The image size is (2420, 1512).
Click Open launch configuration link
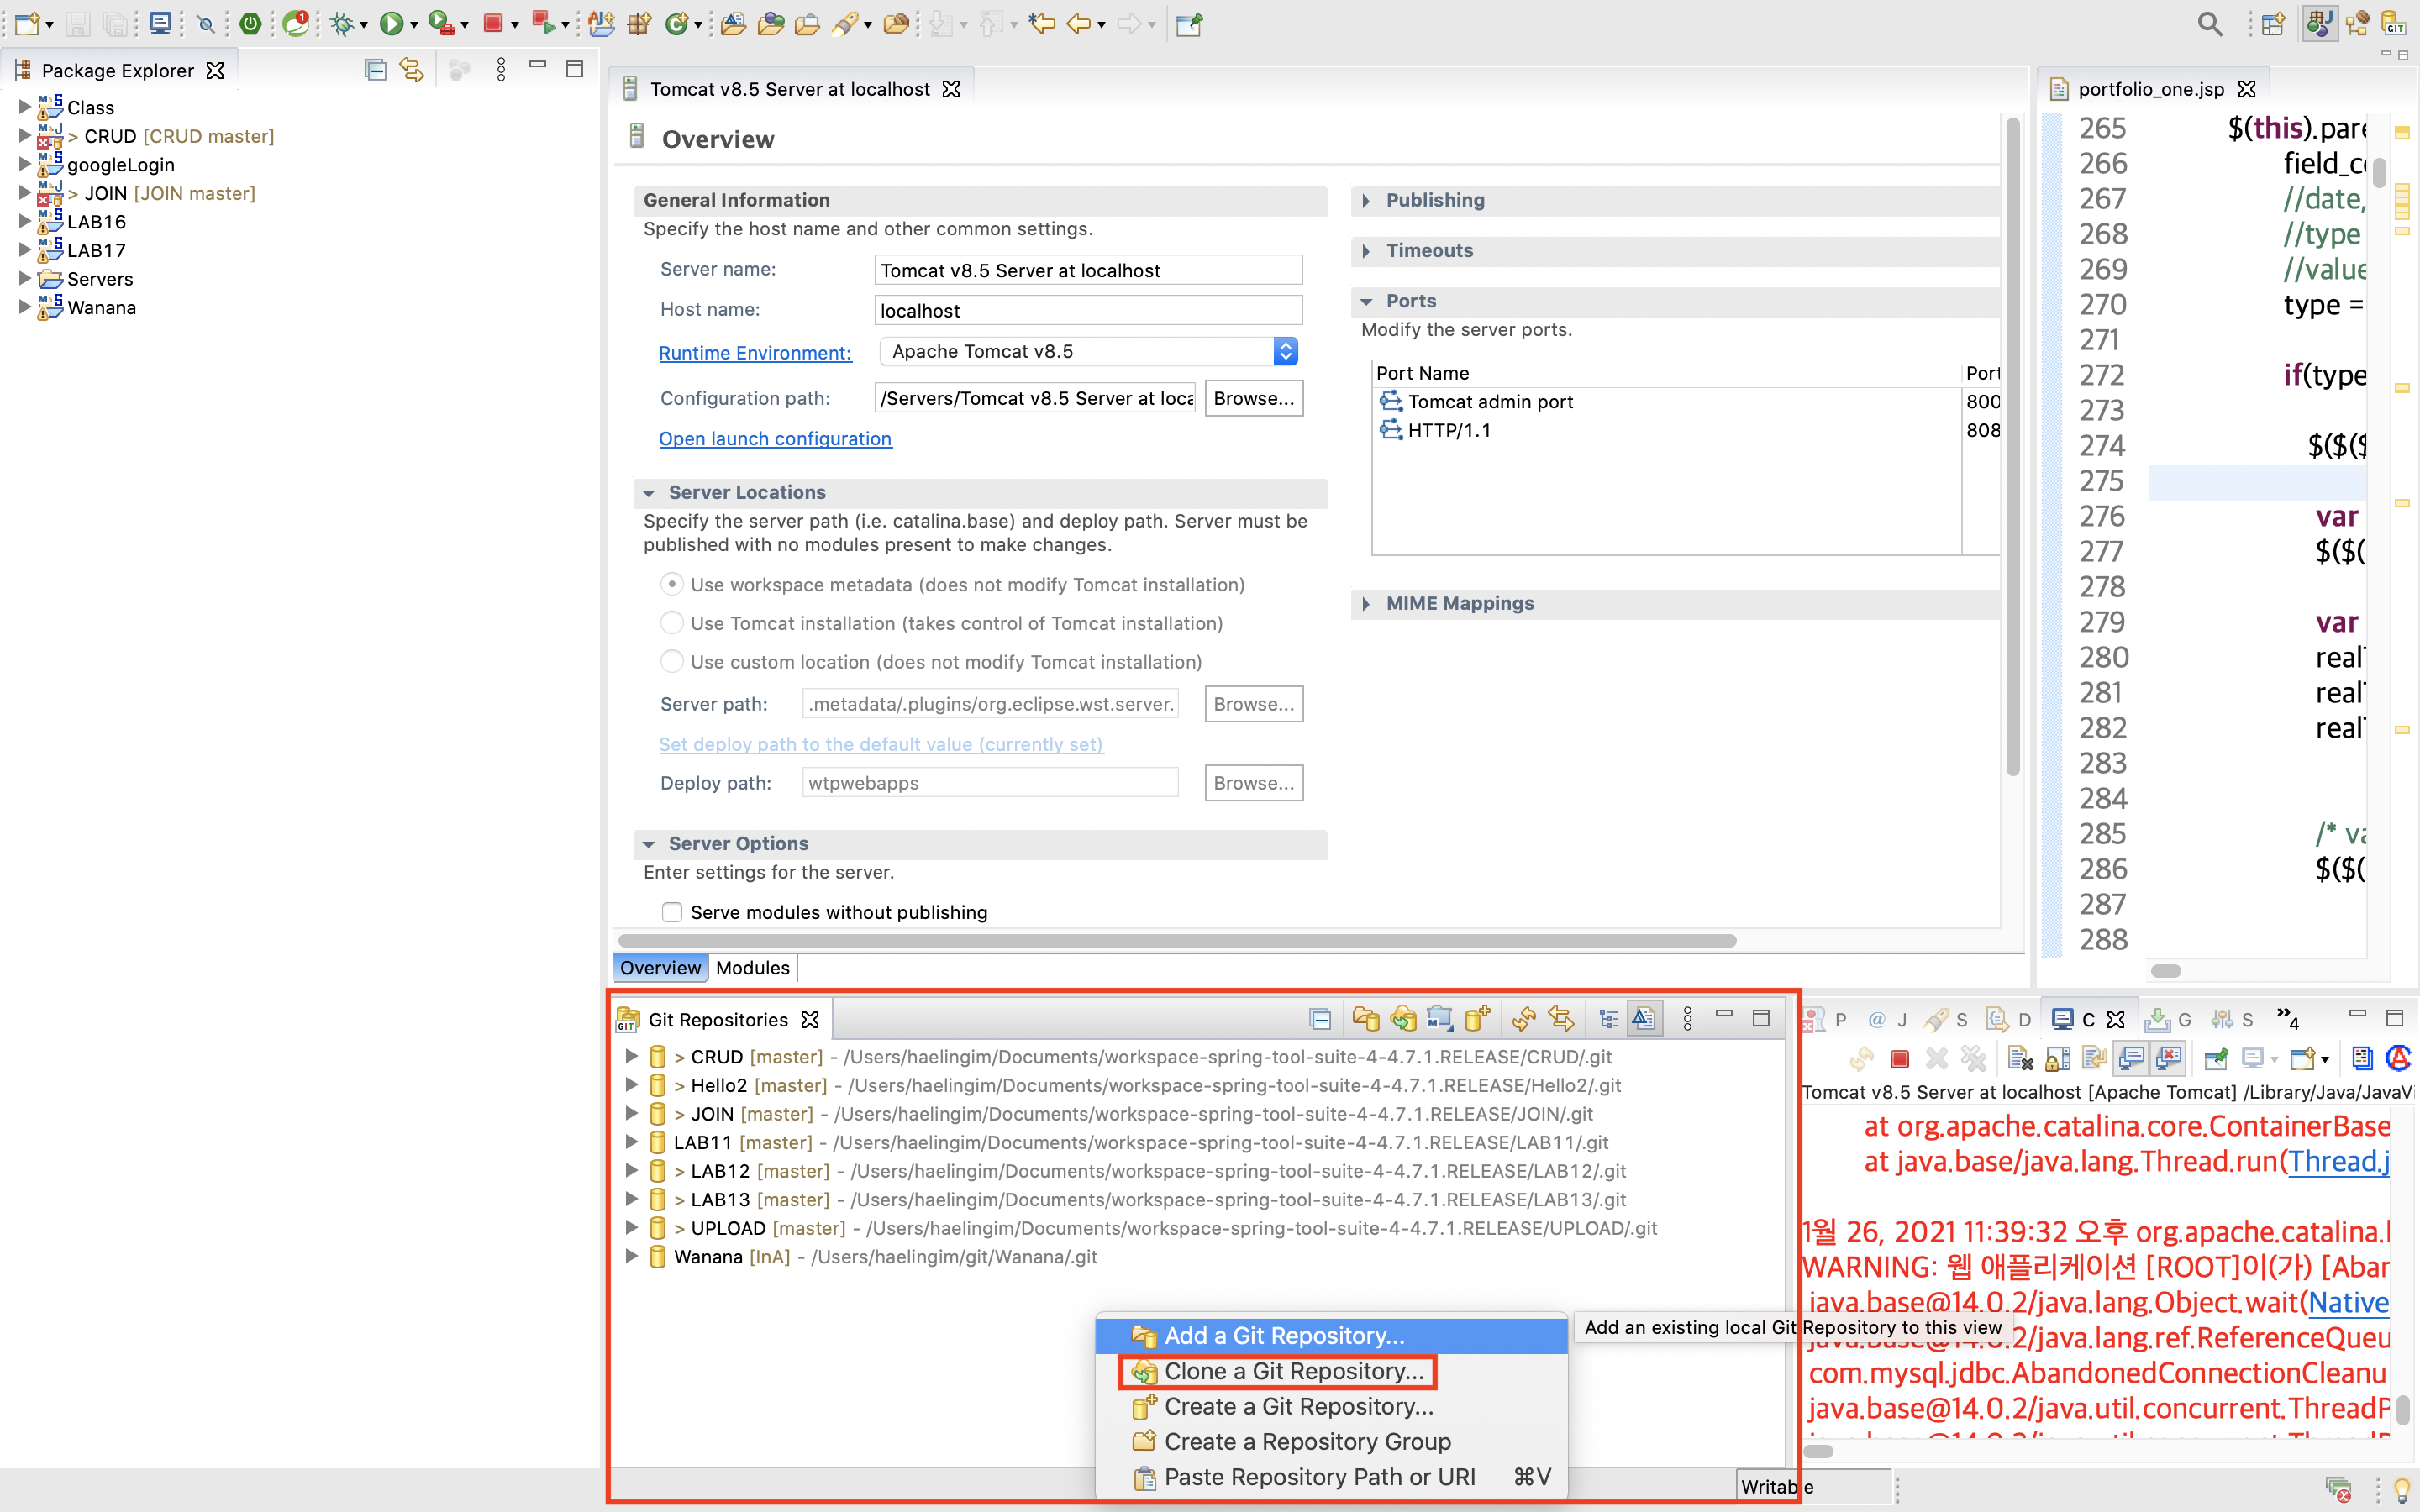(x=775, y=438)
